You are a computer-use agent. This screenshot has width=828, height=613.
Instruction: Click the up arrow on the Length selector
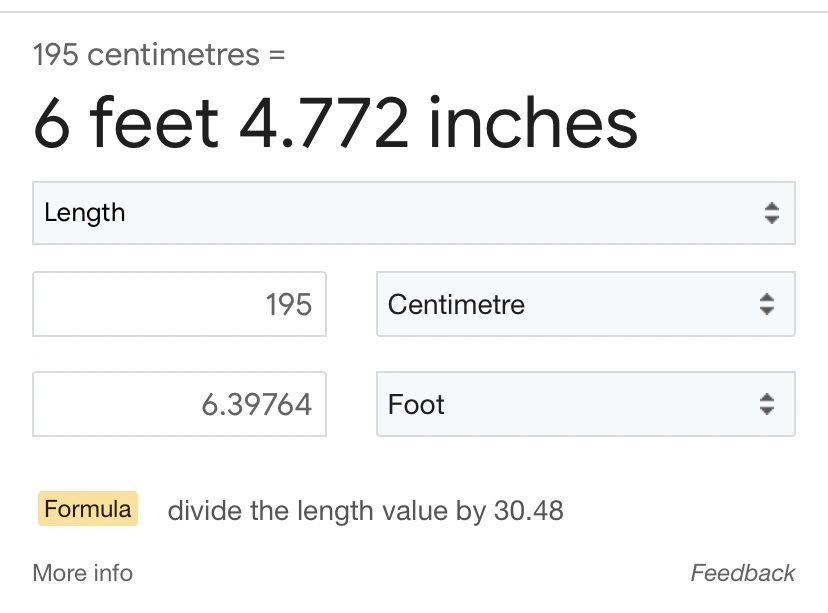pyautogui.click(x=771, y=206)
